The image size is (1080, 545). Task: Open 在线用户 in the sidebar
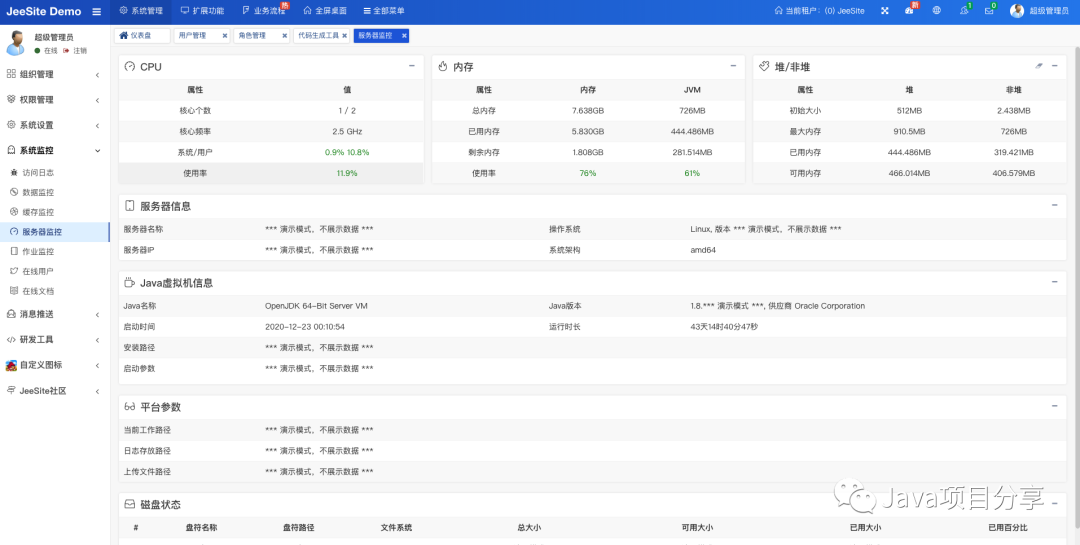click(x=38, y=271)
